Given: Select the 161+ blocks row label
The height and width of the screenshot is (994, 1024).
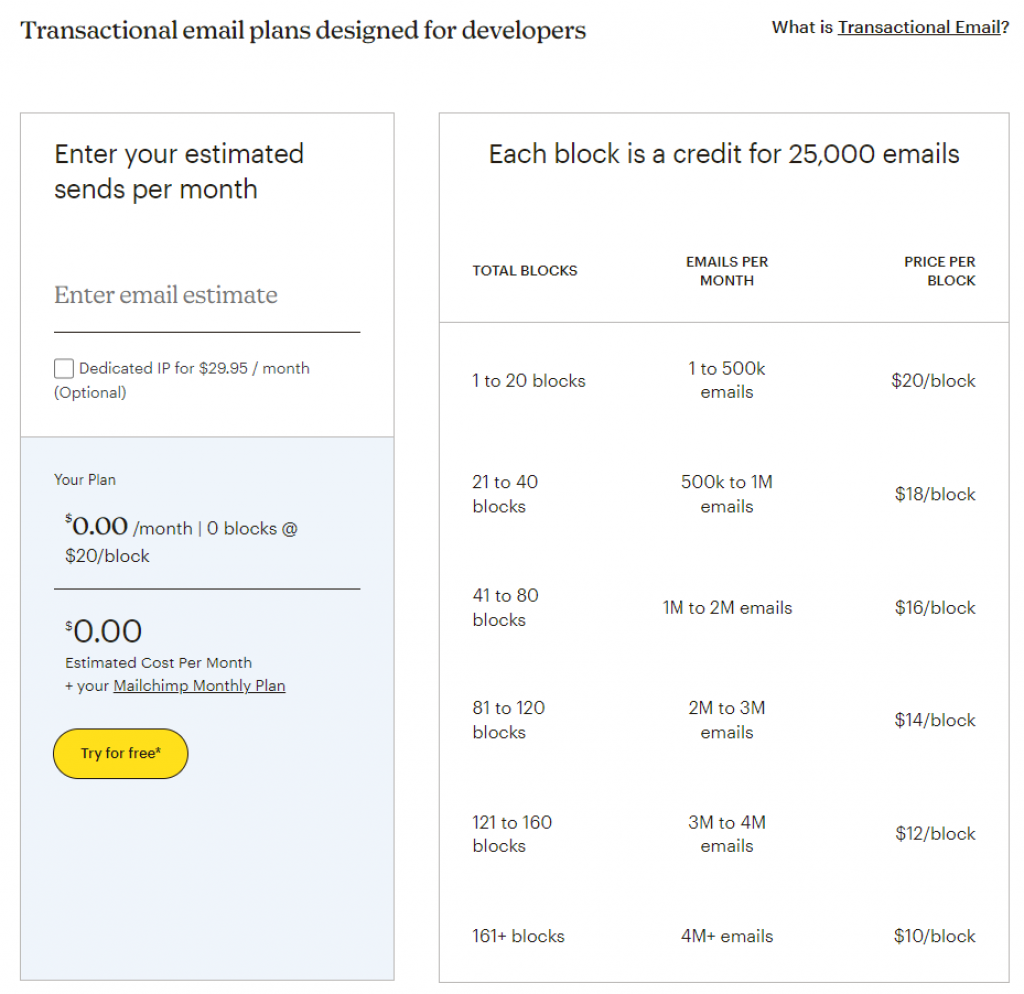Looking at the screenshot, I should tap(518, 937).
